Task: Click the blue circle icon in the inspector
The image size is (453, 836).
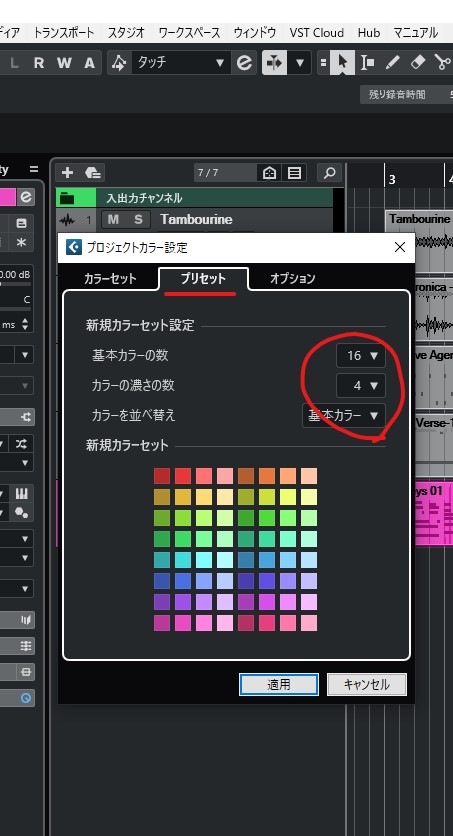Action: (x=25, y=697)
